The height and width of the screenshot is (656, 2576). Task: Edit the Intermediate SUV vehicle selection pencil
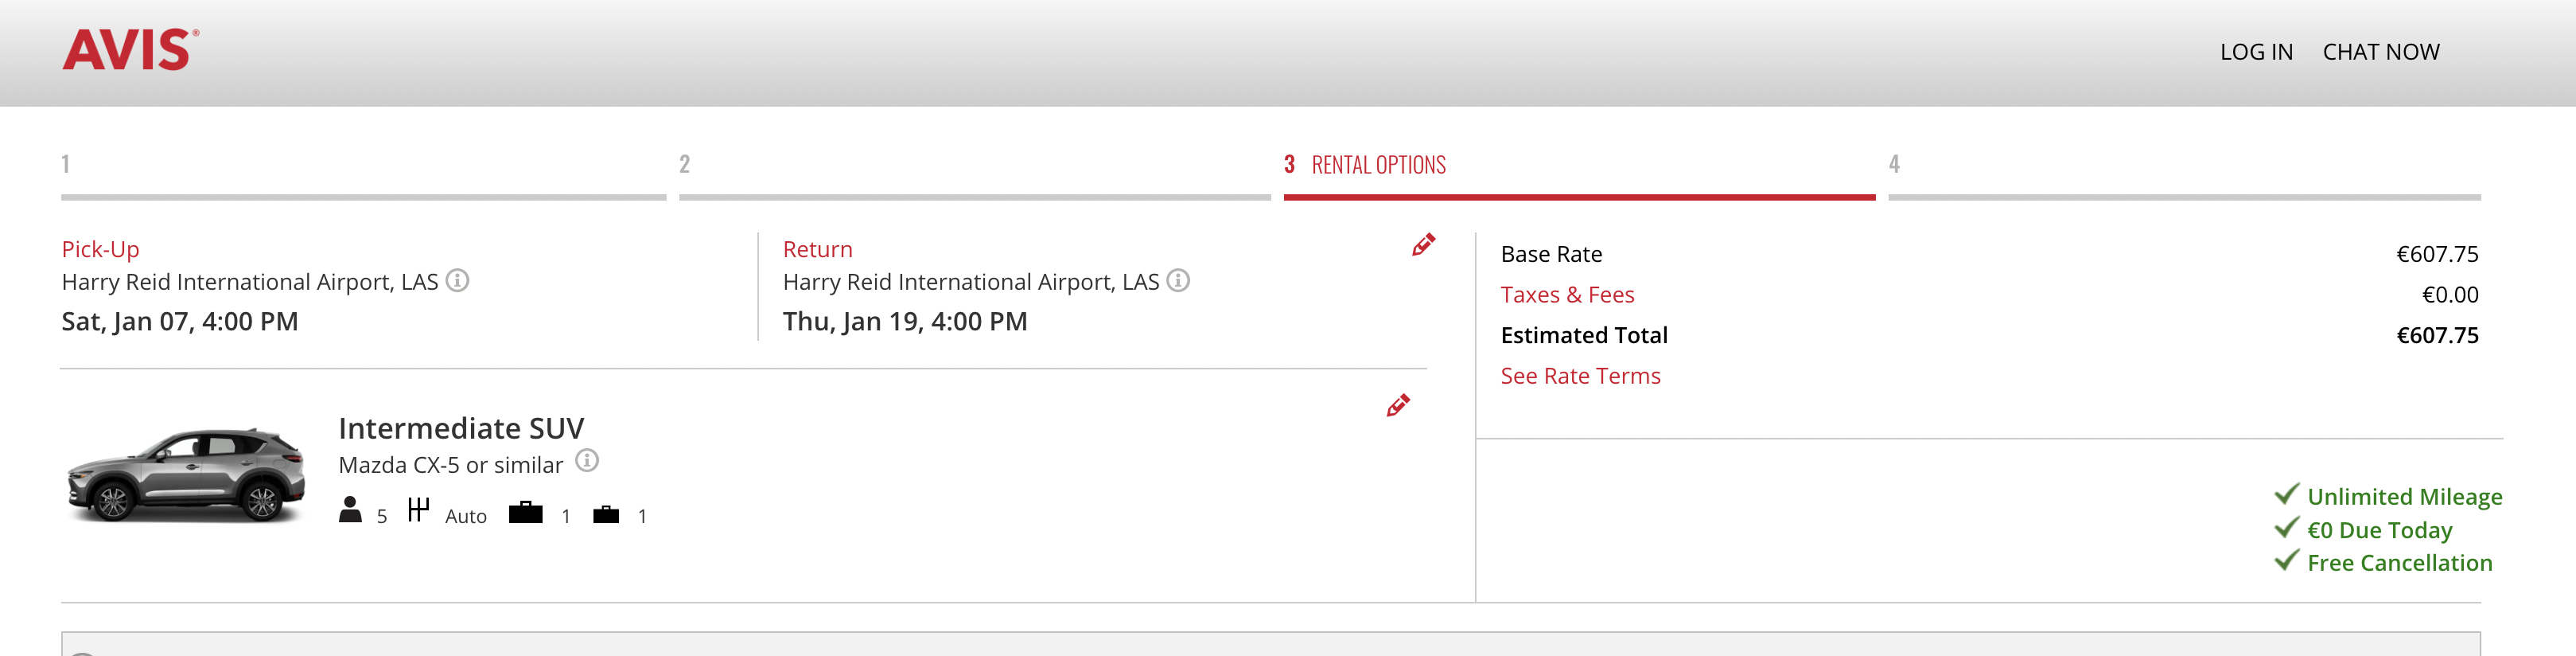(x=1398, y=405)
